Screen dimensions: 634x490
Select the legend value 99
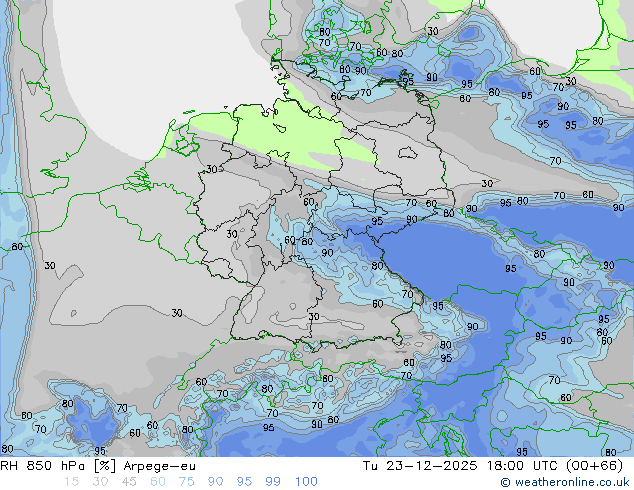pyautogui.click(x=273, y=482)
